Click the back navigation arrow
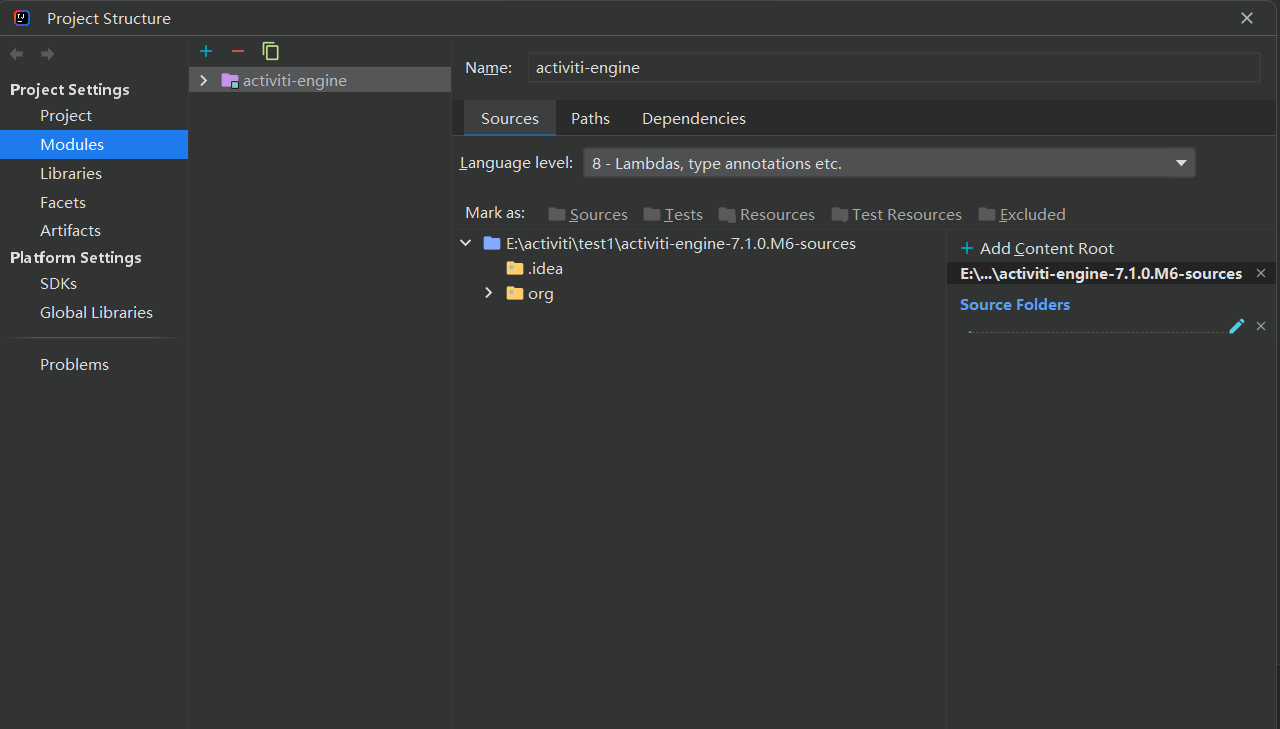The height and width of the screenshot is (729, 1280). point(16,54)
